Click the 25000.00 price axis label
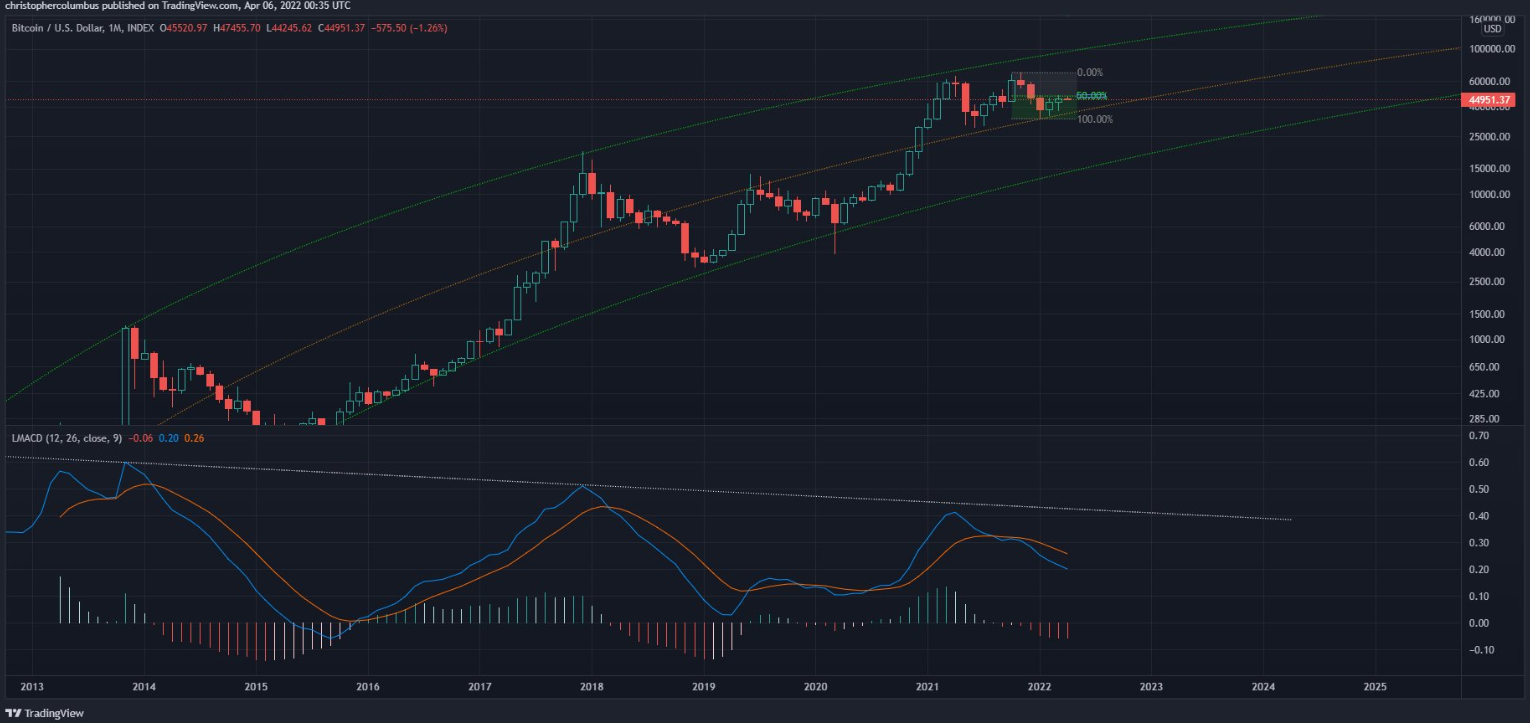The height and width of the screenshot is (723, 1530). click(1490, 136)
